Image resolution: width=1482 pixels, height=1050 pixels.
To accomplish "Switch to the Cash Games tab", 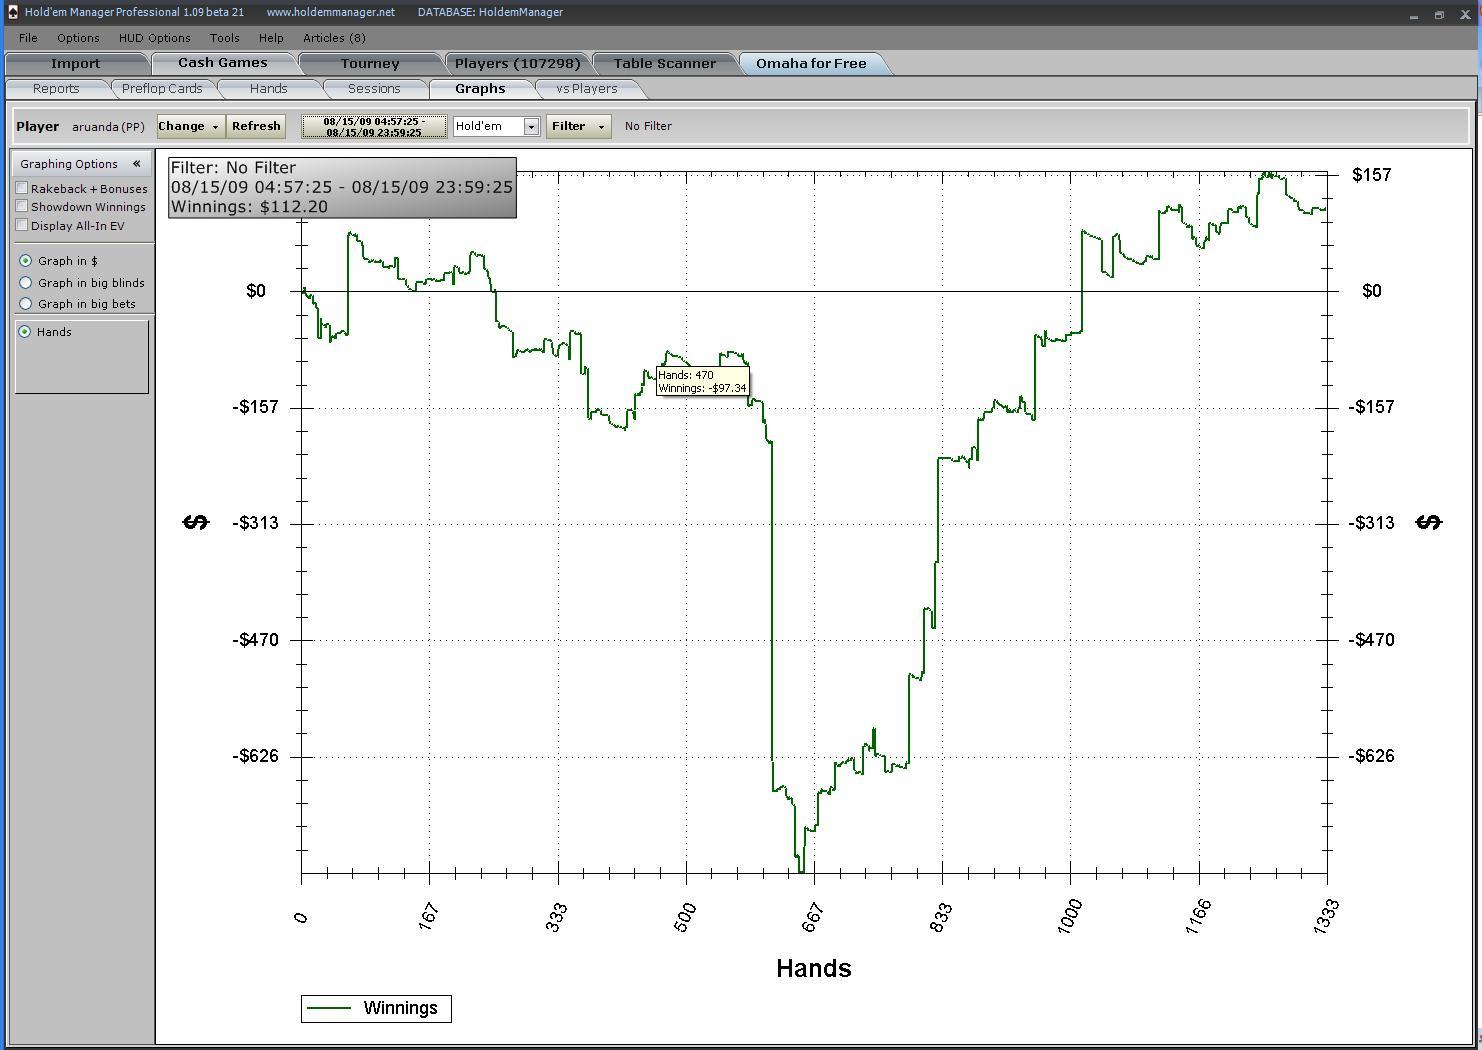I will click(x=223, y=62).
